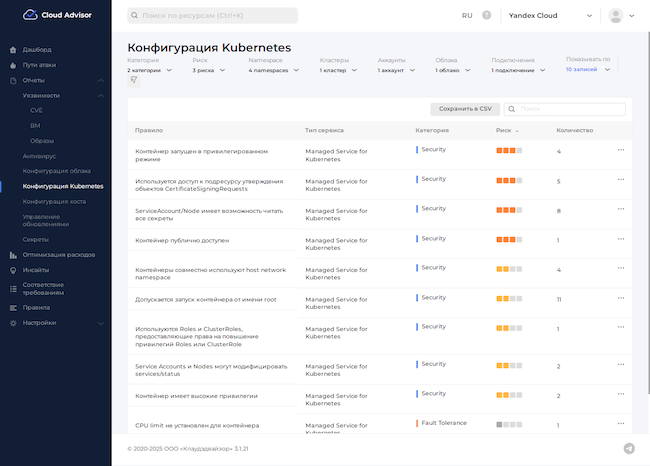Image resolution: width=650 pixels, height=466 pixels.
Task: Open Образы vulnerabilities page
Action: coord(42,141)
